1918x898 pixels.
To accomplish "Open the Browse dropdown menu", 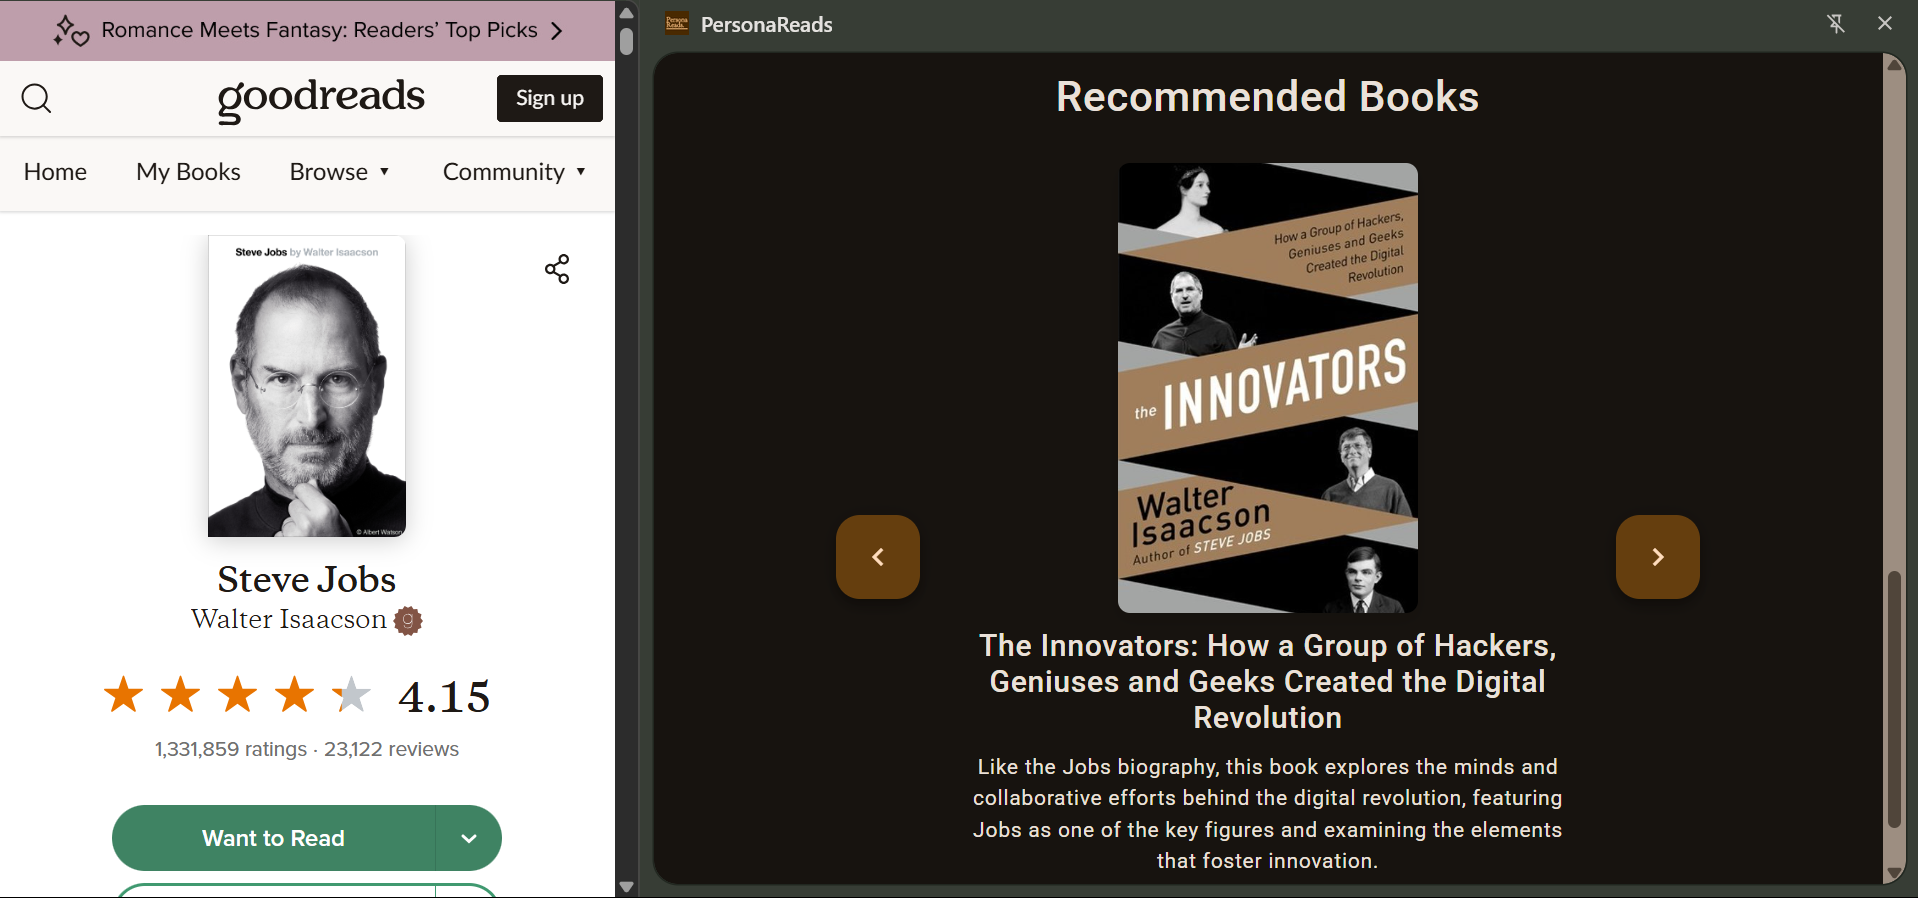I will tap(339, 172).
